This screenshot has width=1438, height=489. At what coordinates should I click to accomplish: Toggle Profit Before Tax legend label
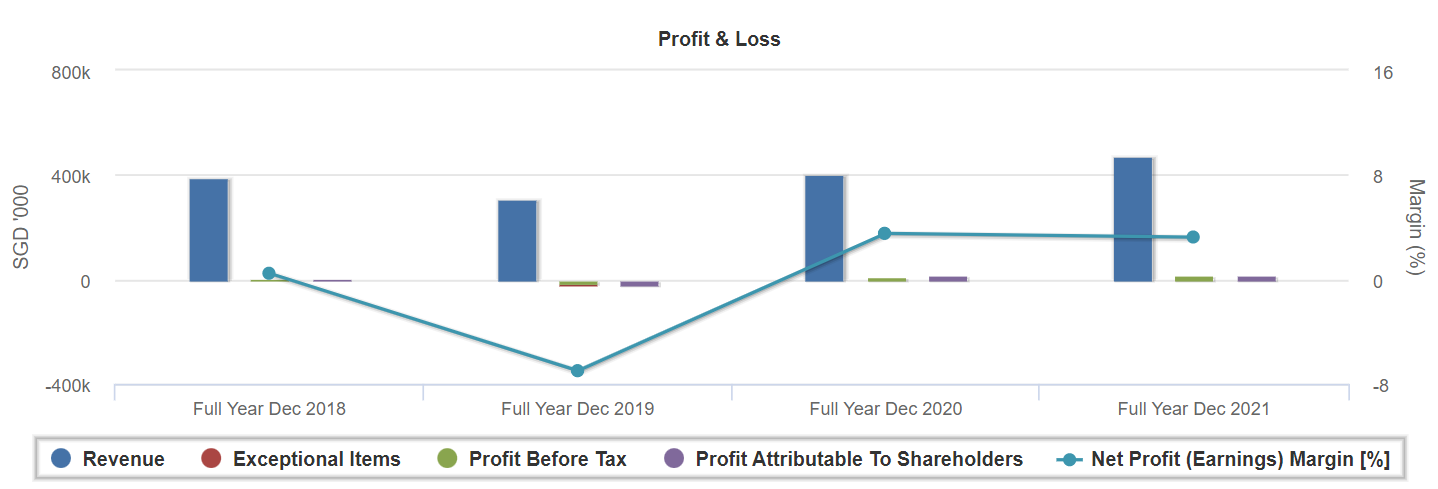tap(547, 459)
